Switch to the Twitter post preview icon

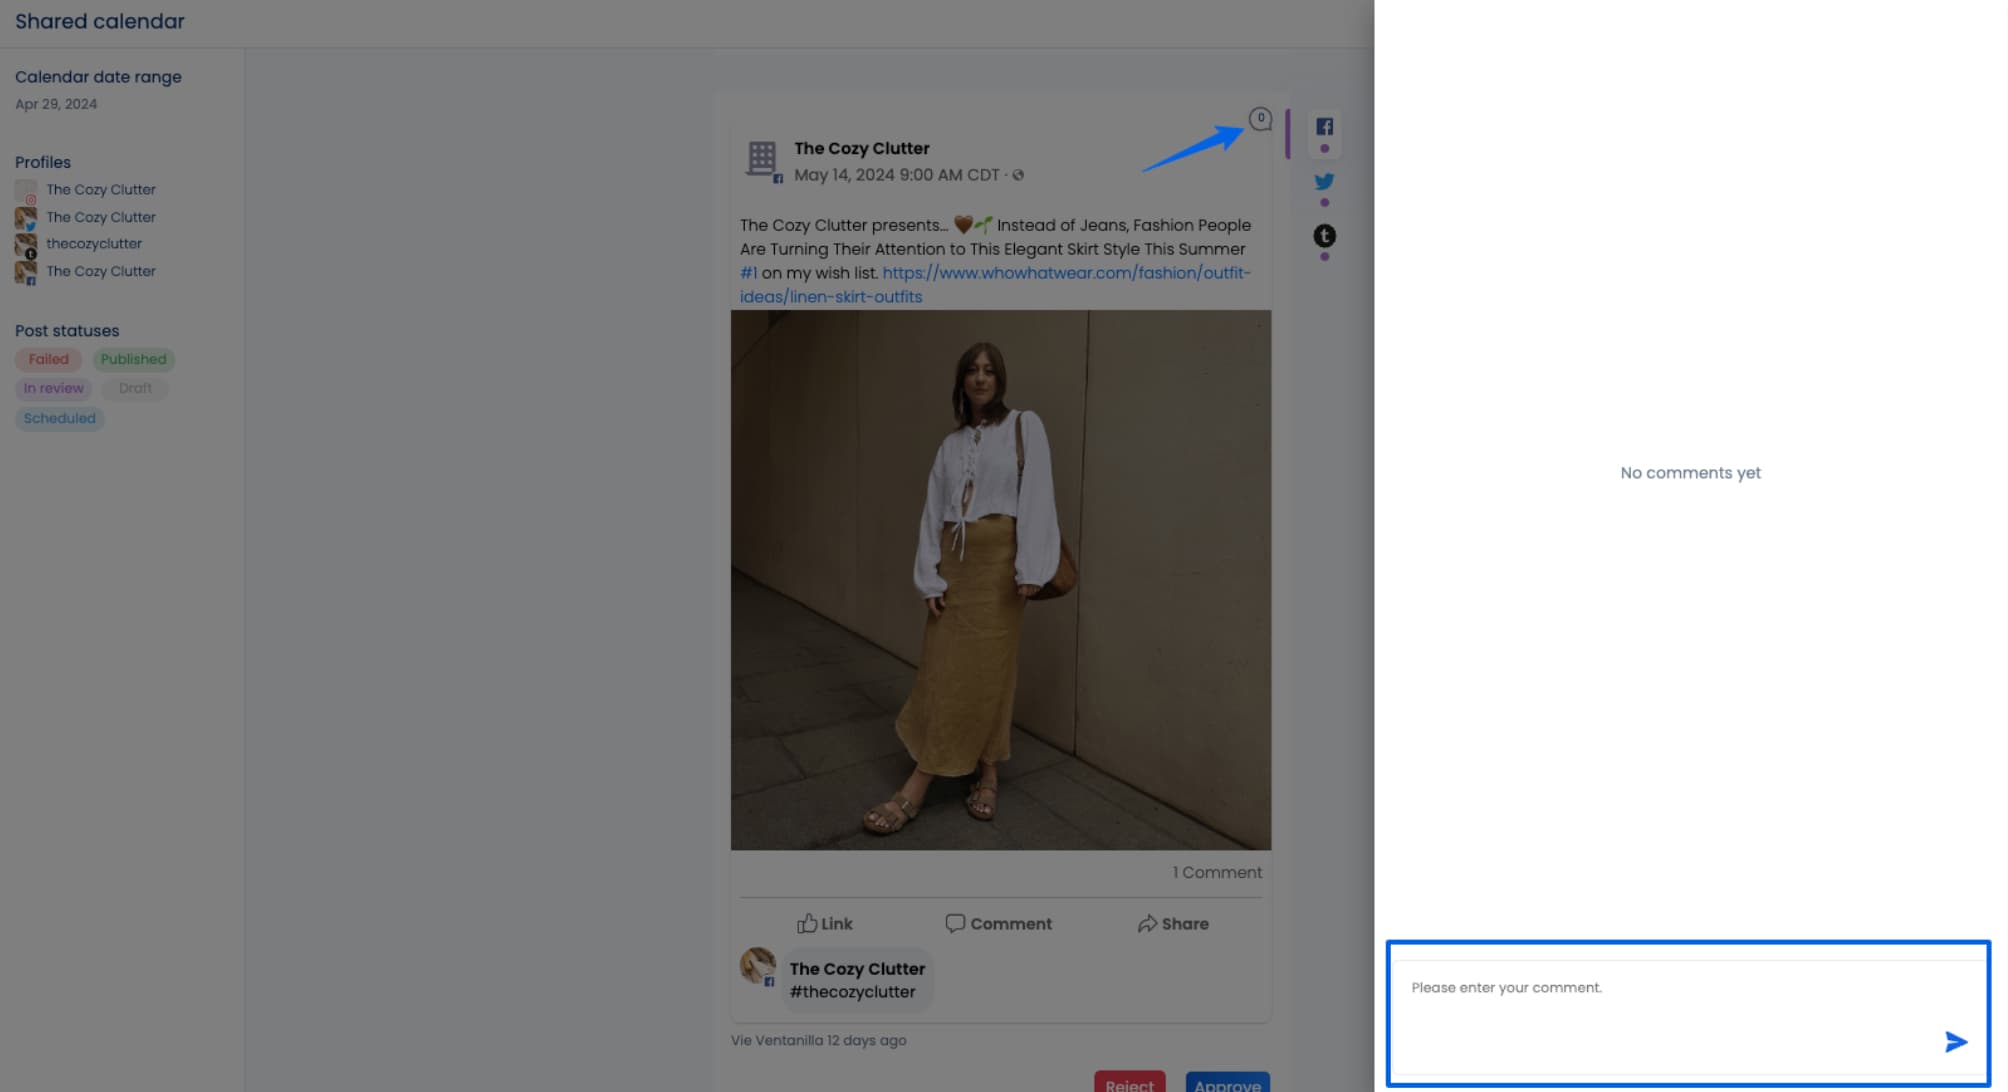pos(1324,182)
